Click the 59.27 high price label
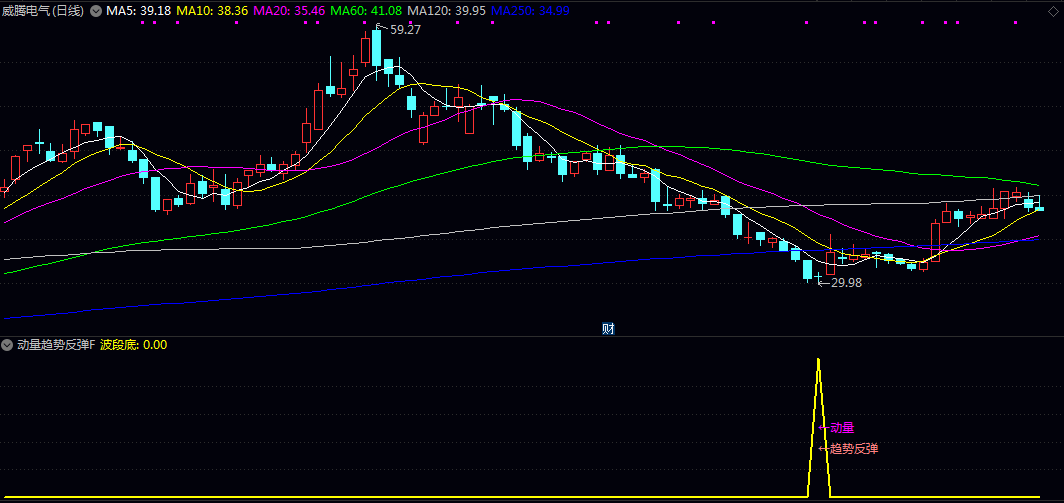This screenshot has width=1064, height=503. (405, 30)
